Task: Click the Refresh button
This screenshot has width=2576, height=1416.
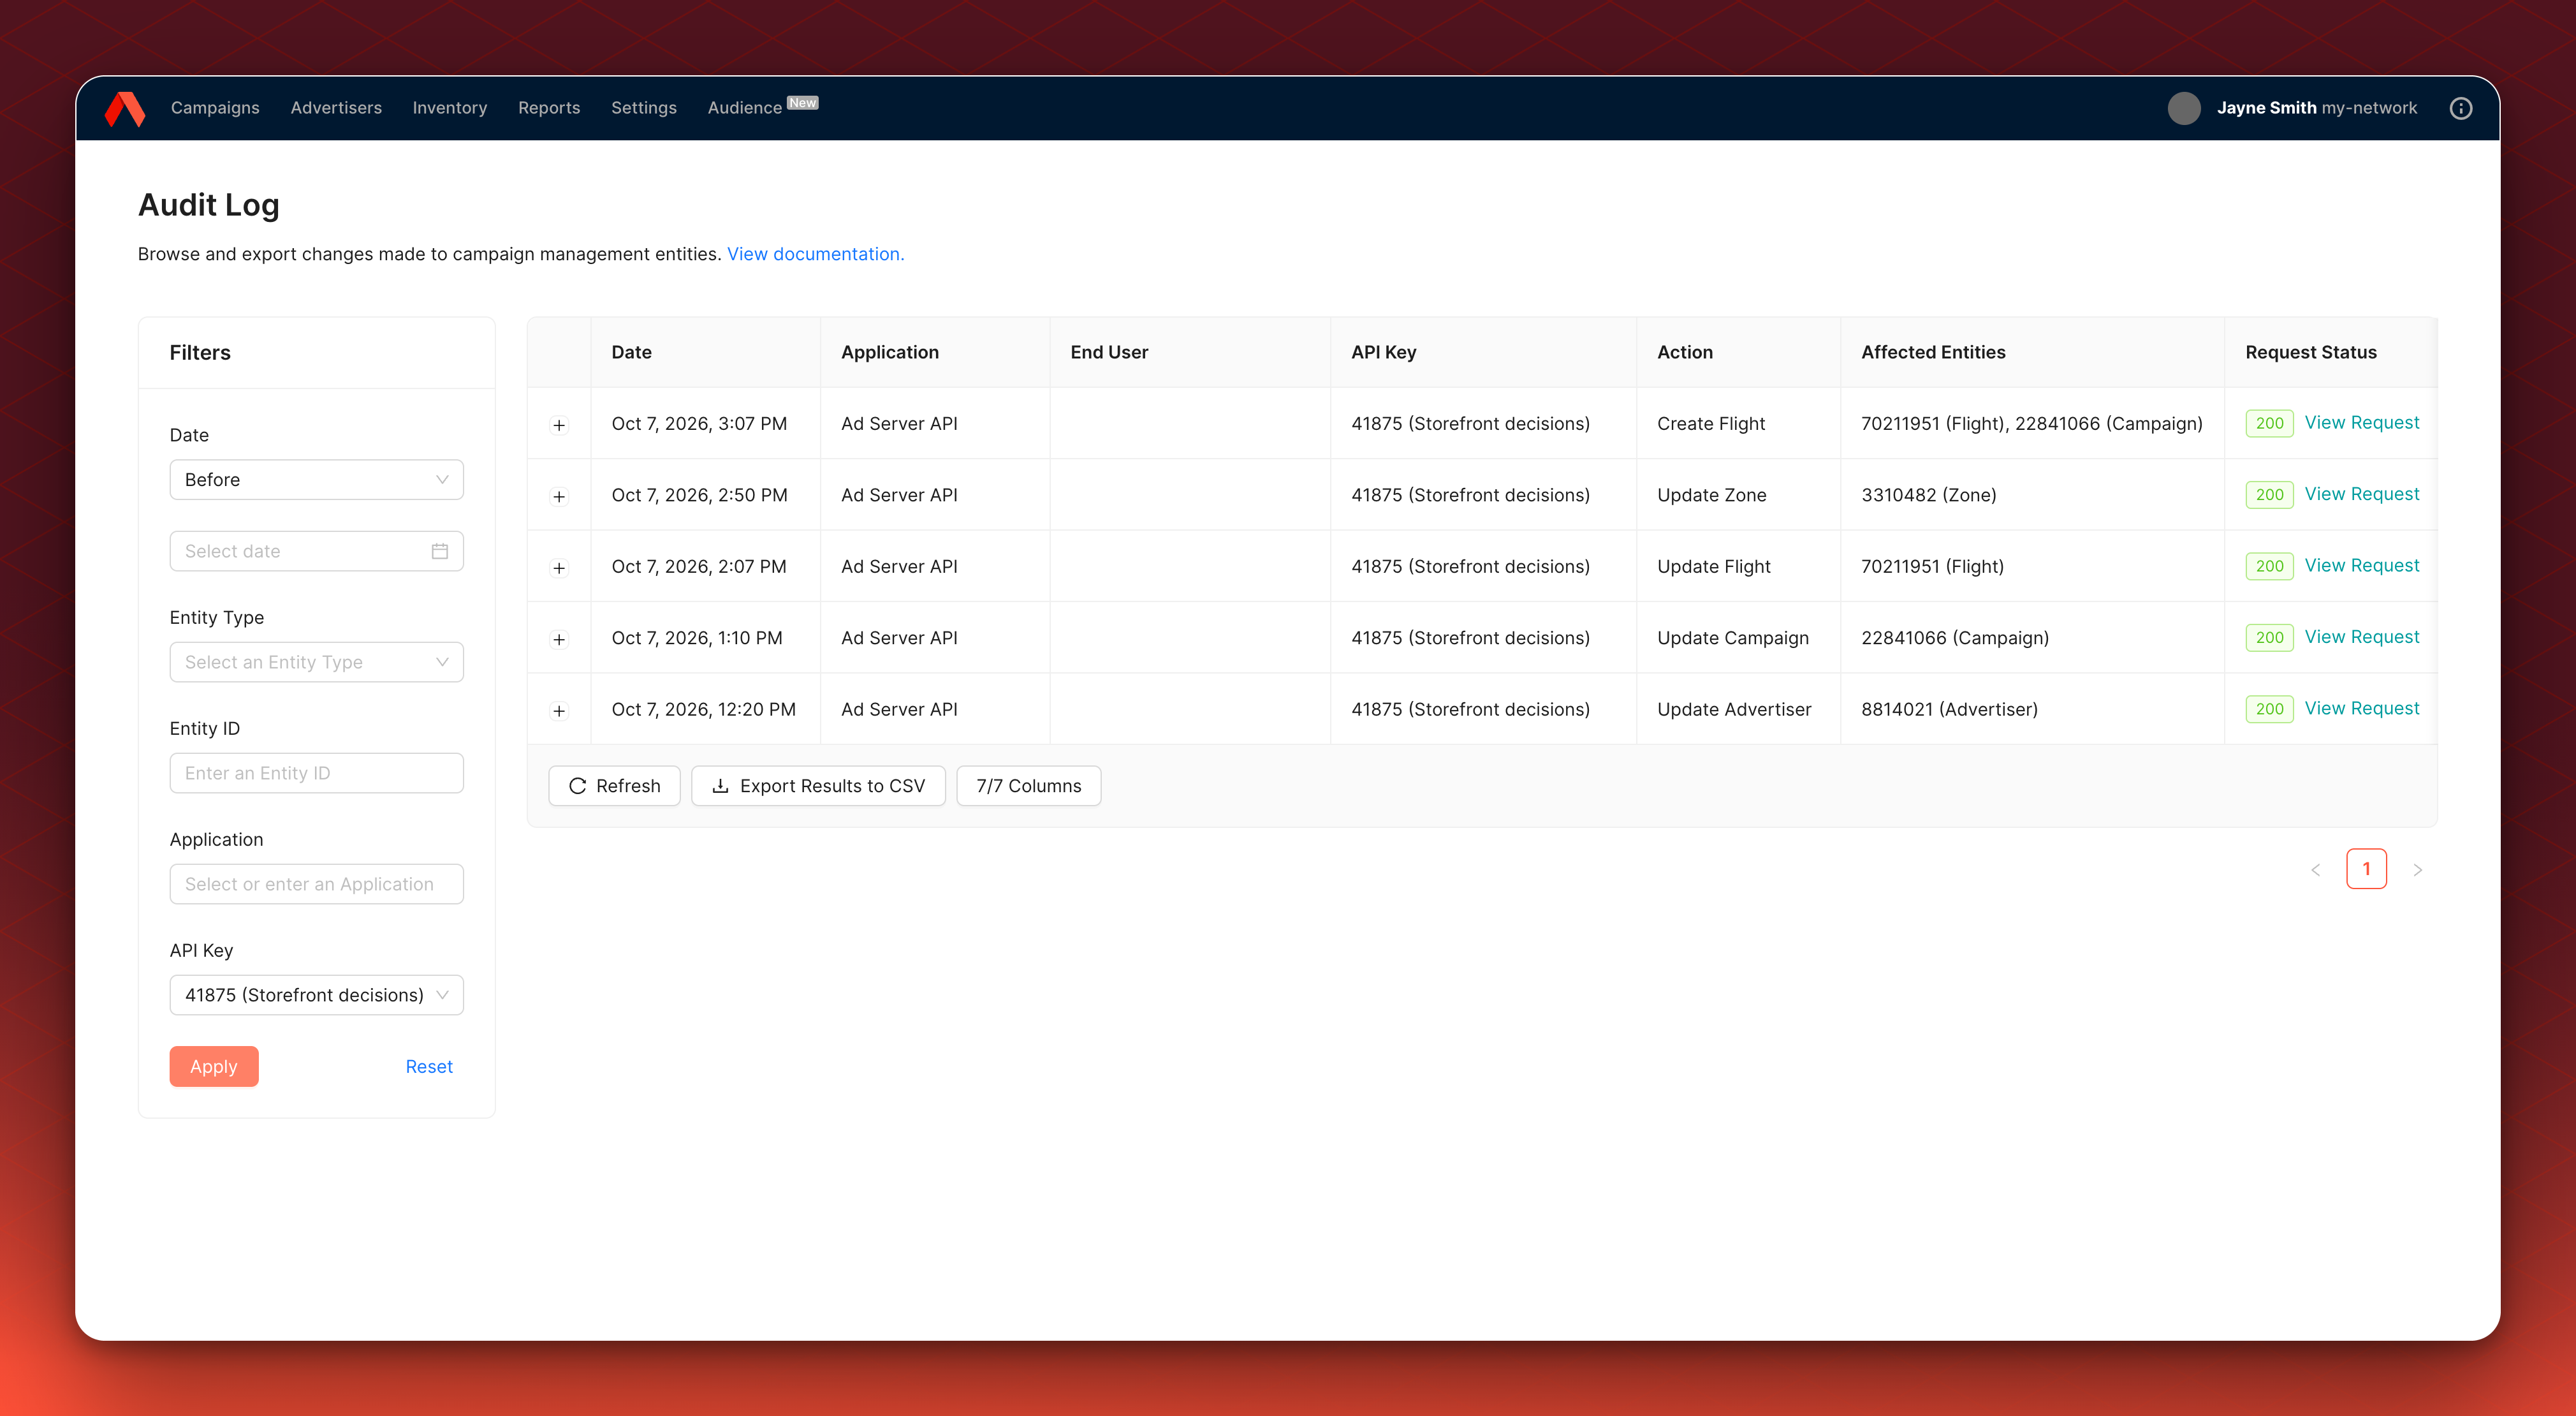Action: point(614,786)
